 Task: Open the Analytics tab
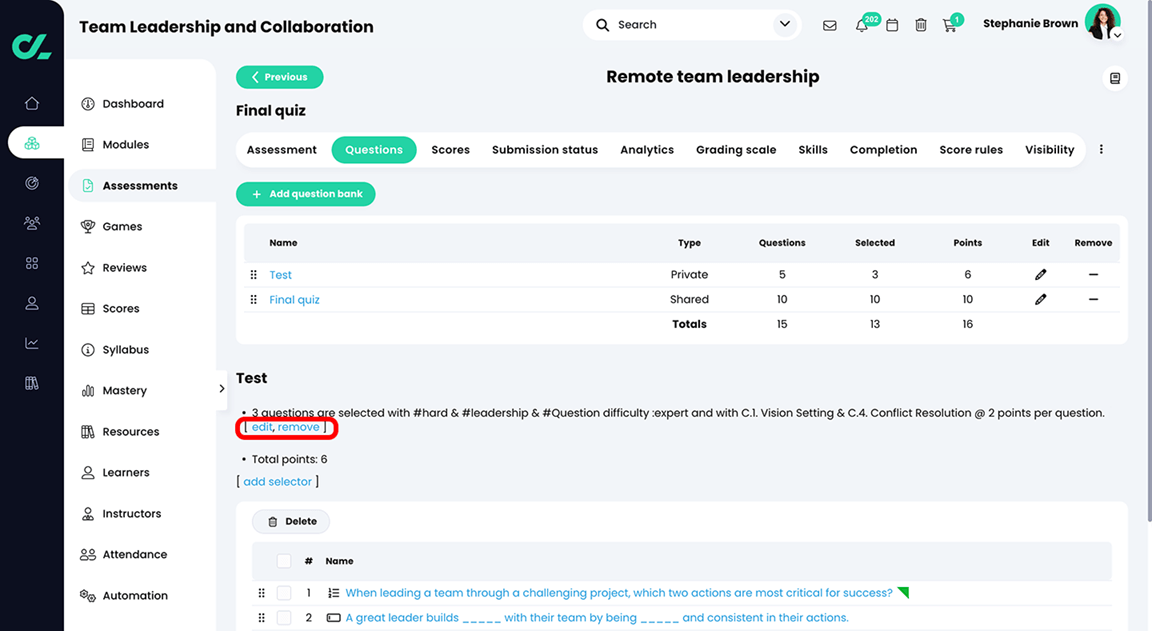pos(647,150)
